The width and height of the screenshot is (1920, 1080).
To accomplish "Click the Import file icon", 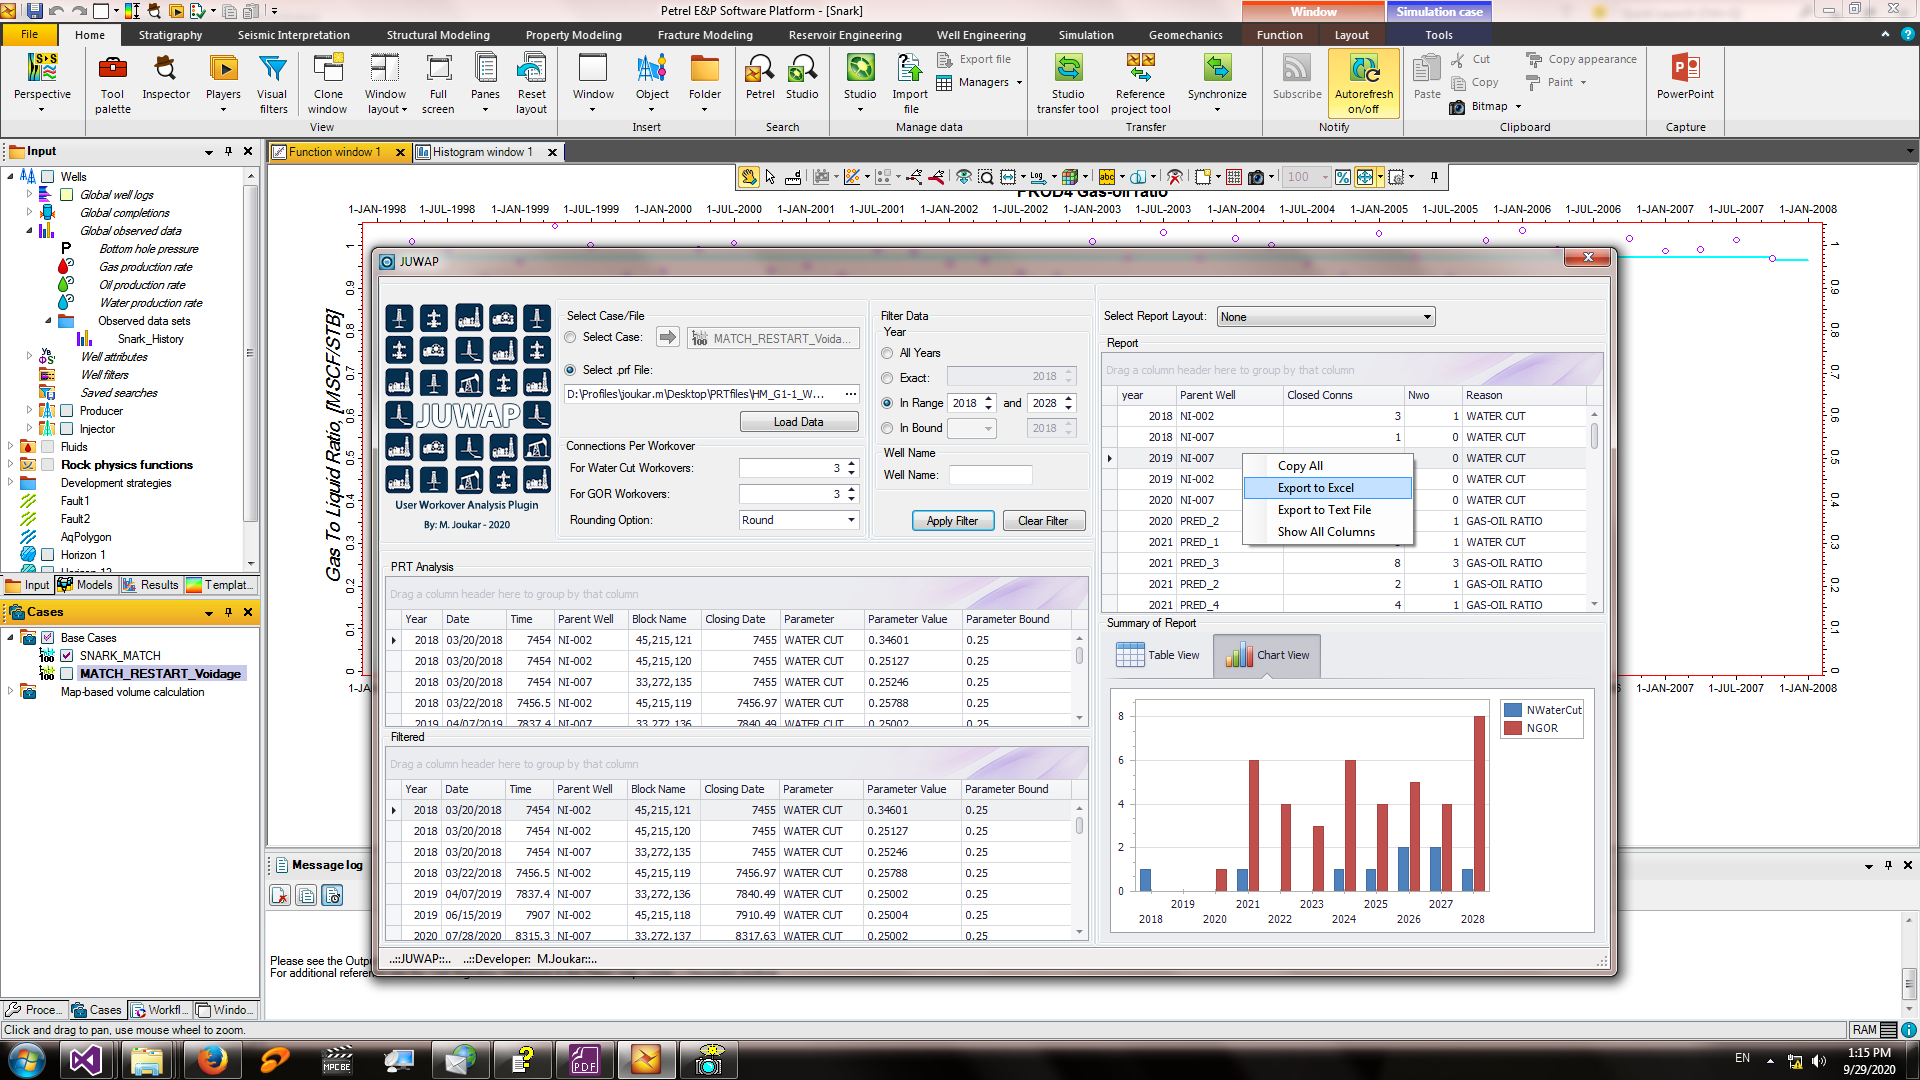I will pyautogui.click(x=909, y=80).
